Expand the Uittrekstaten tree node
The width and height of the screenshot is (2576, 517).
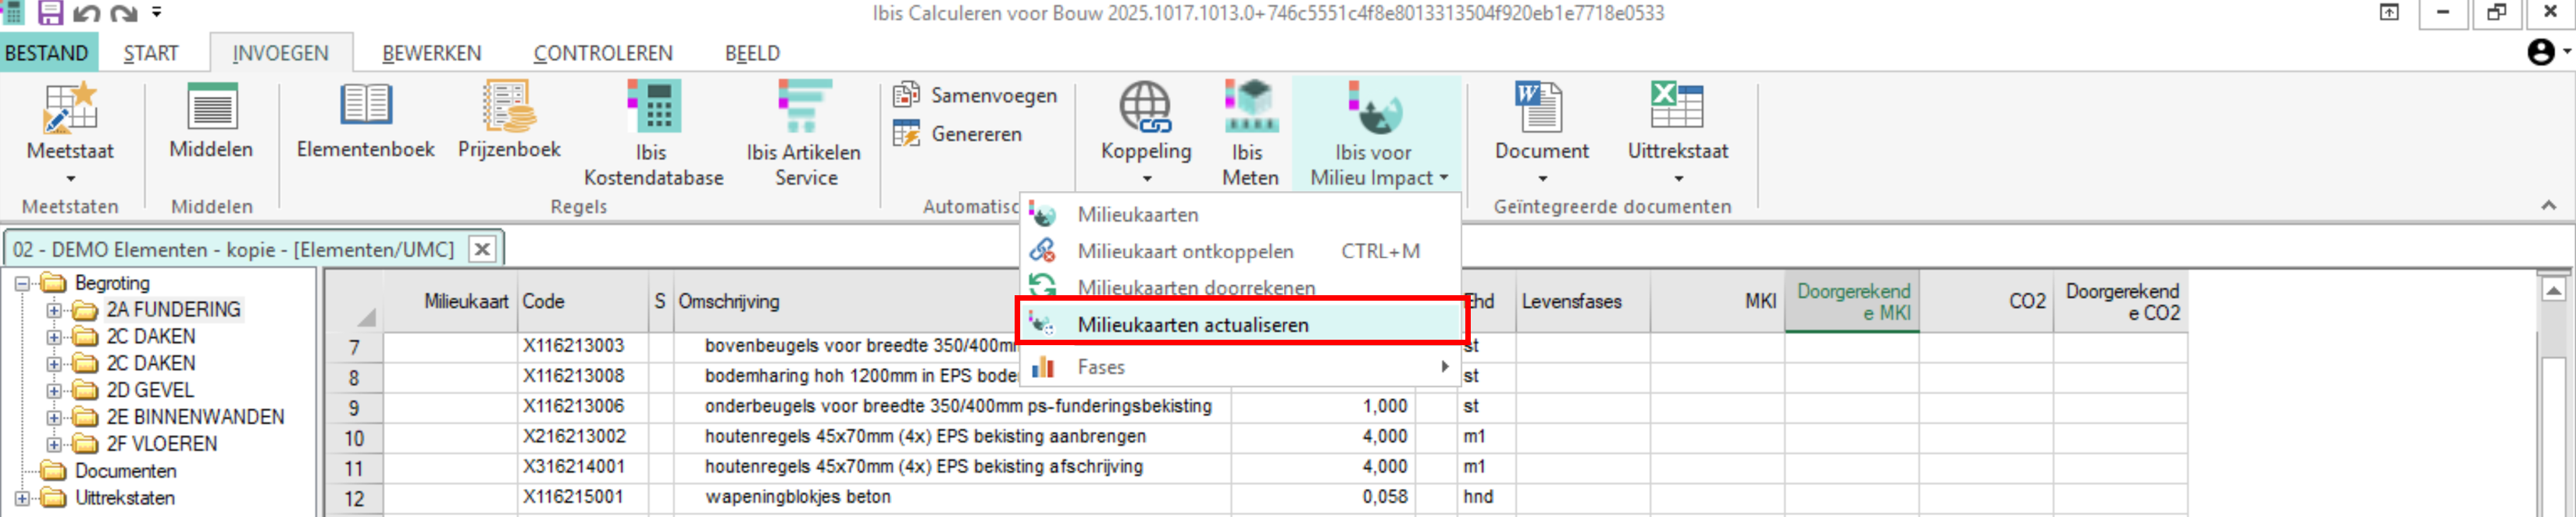click(x=22, y=498)
